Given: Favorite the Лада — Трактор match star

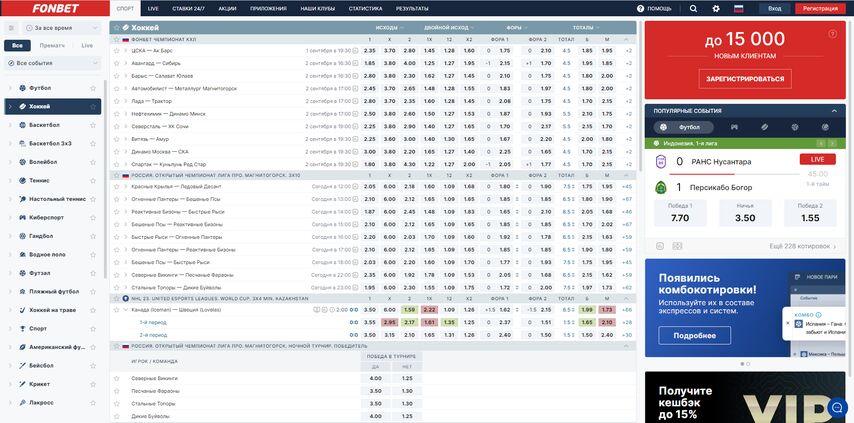Looking at the screenshot, I should 116,101.
